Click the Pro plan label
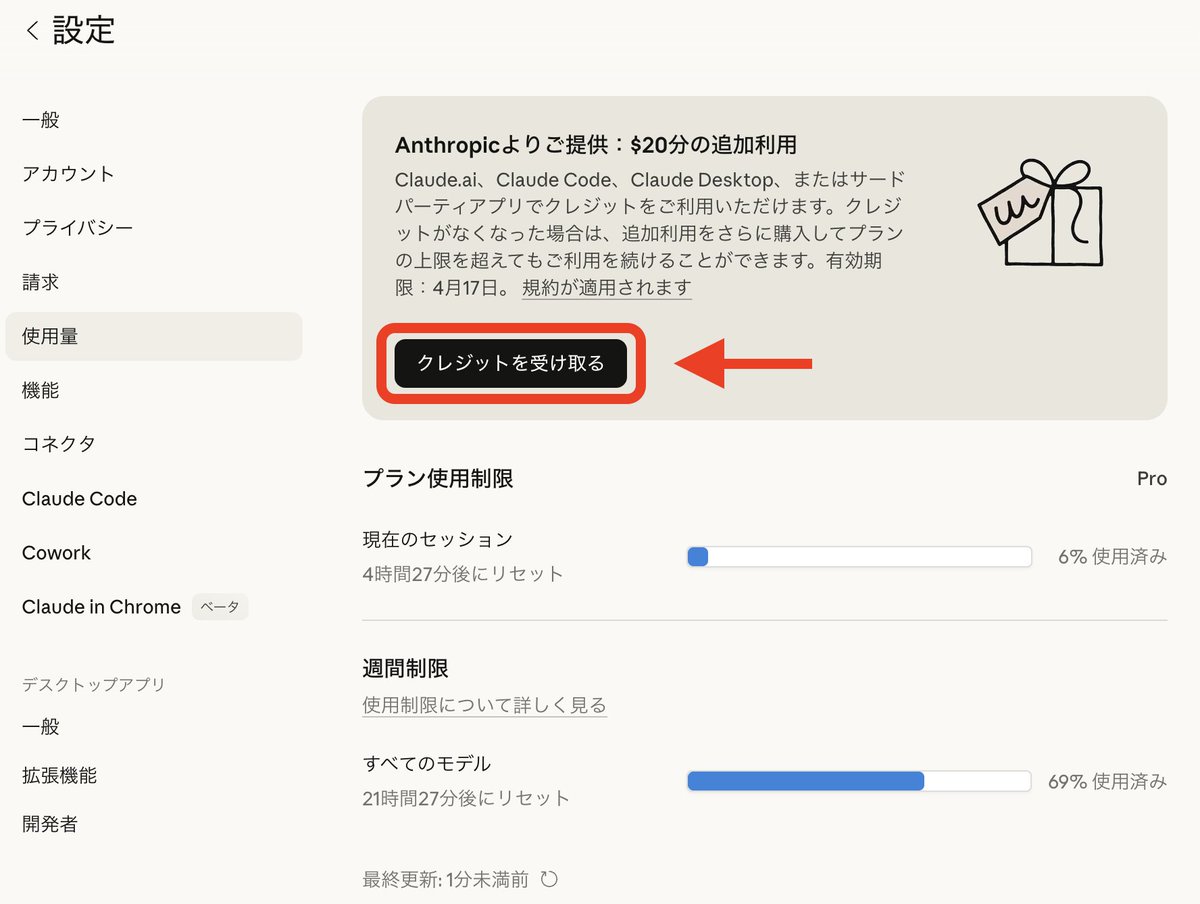The image size is (1200, 904). (1152, 479)
